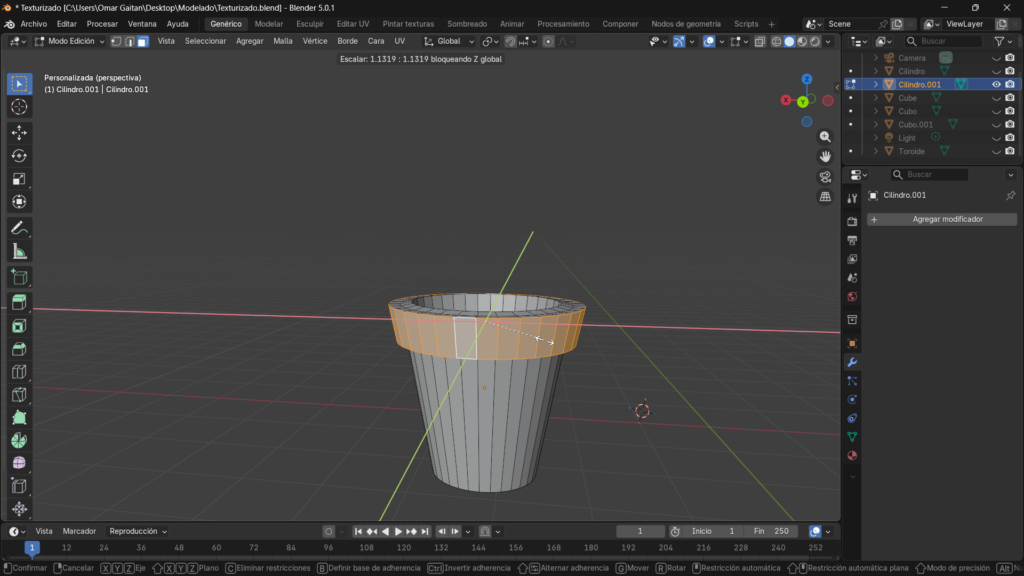1024x576 pixels.
Task: Toggle visibility of Cilindro.001 in the outliner
Action: tap(995, 84)
